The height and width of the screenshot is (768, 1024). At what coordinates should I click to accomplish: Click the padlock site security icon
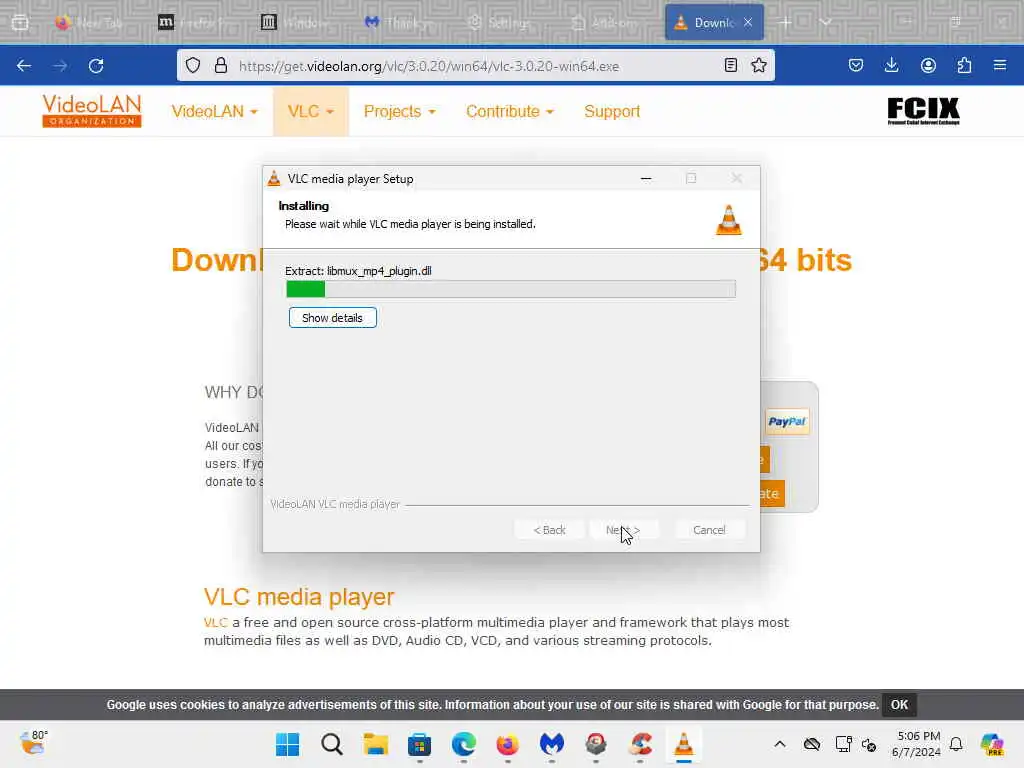(221, 65)
